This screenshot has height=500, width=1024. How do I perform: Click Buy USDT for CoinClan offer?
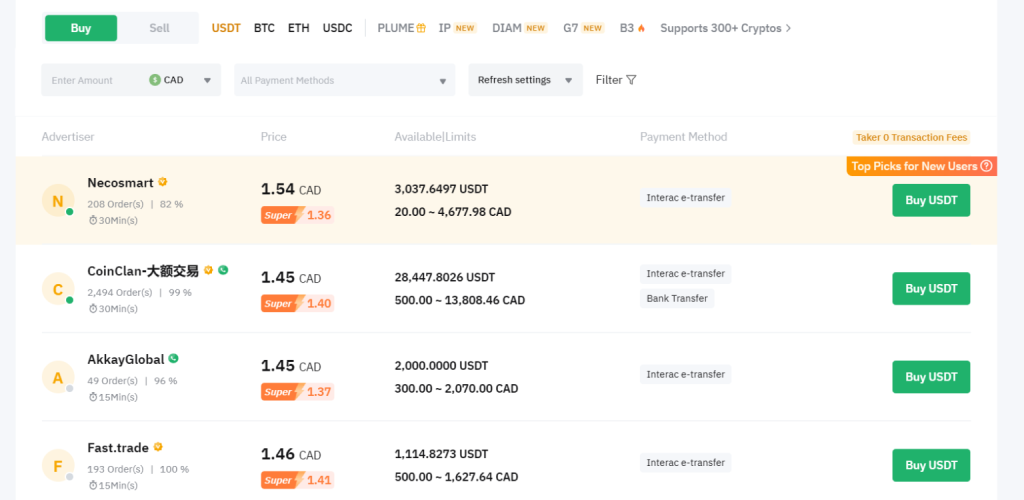click(930, 288)
